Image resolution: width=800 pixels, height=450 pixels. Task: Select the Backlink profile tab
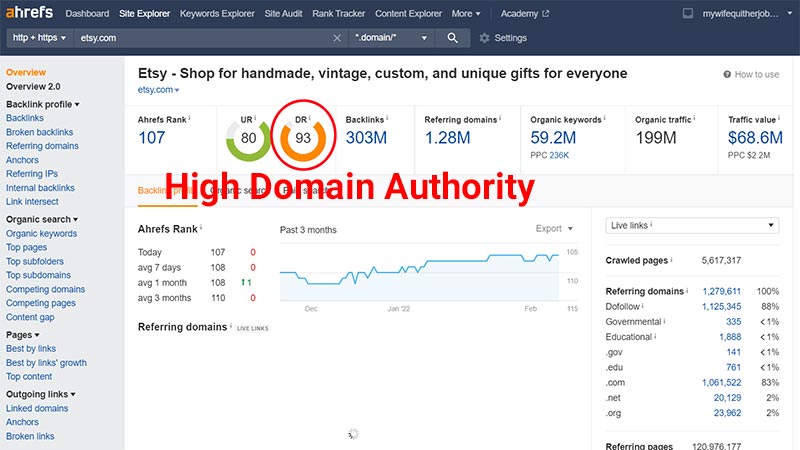[x=167, y=191]
